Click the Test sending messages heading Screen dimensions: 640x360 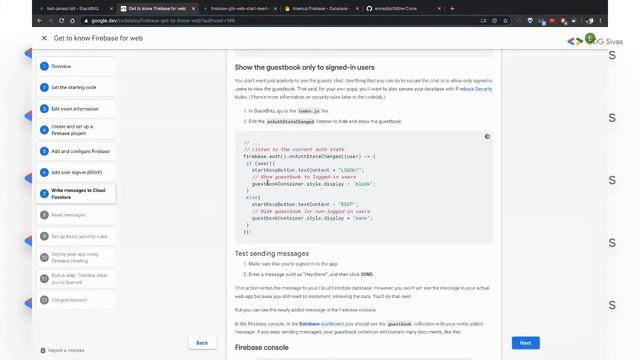pyautogui.click(x=272, y=253)
